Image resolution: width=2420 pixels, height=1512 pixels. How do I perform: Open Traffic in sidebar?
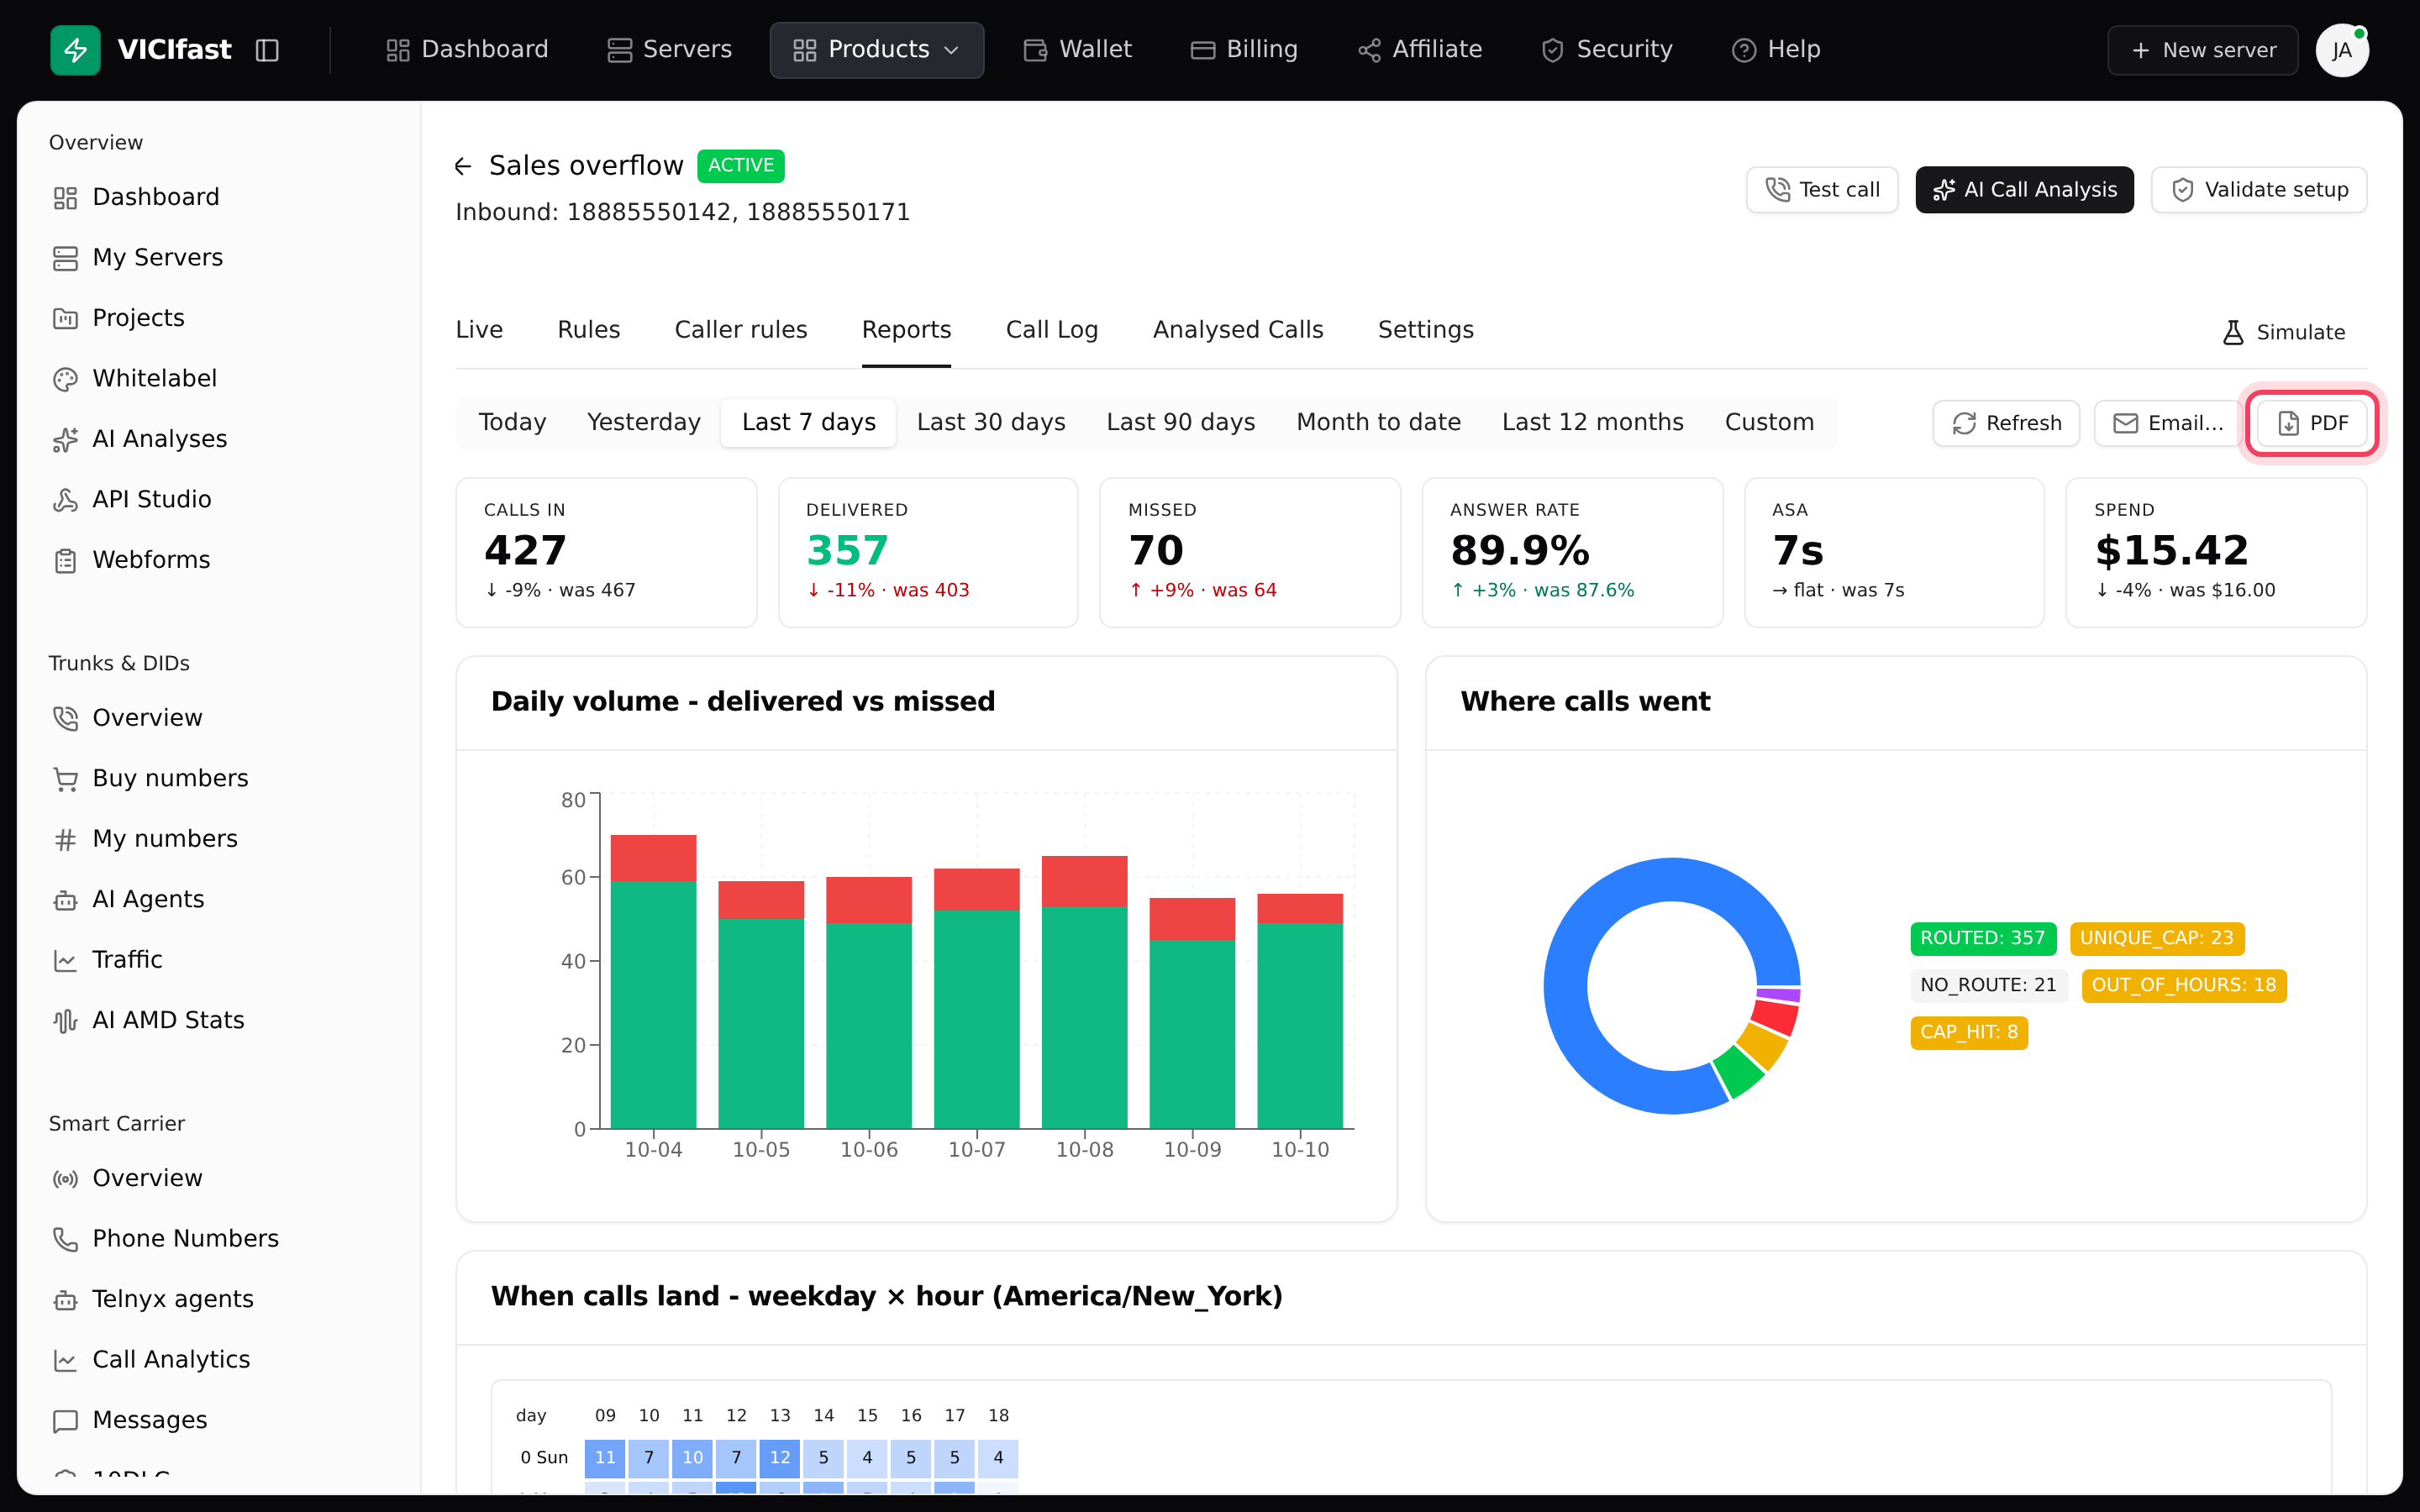coord(219,960)
